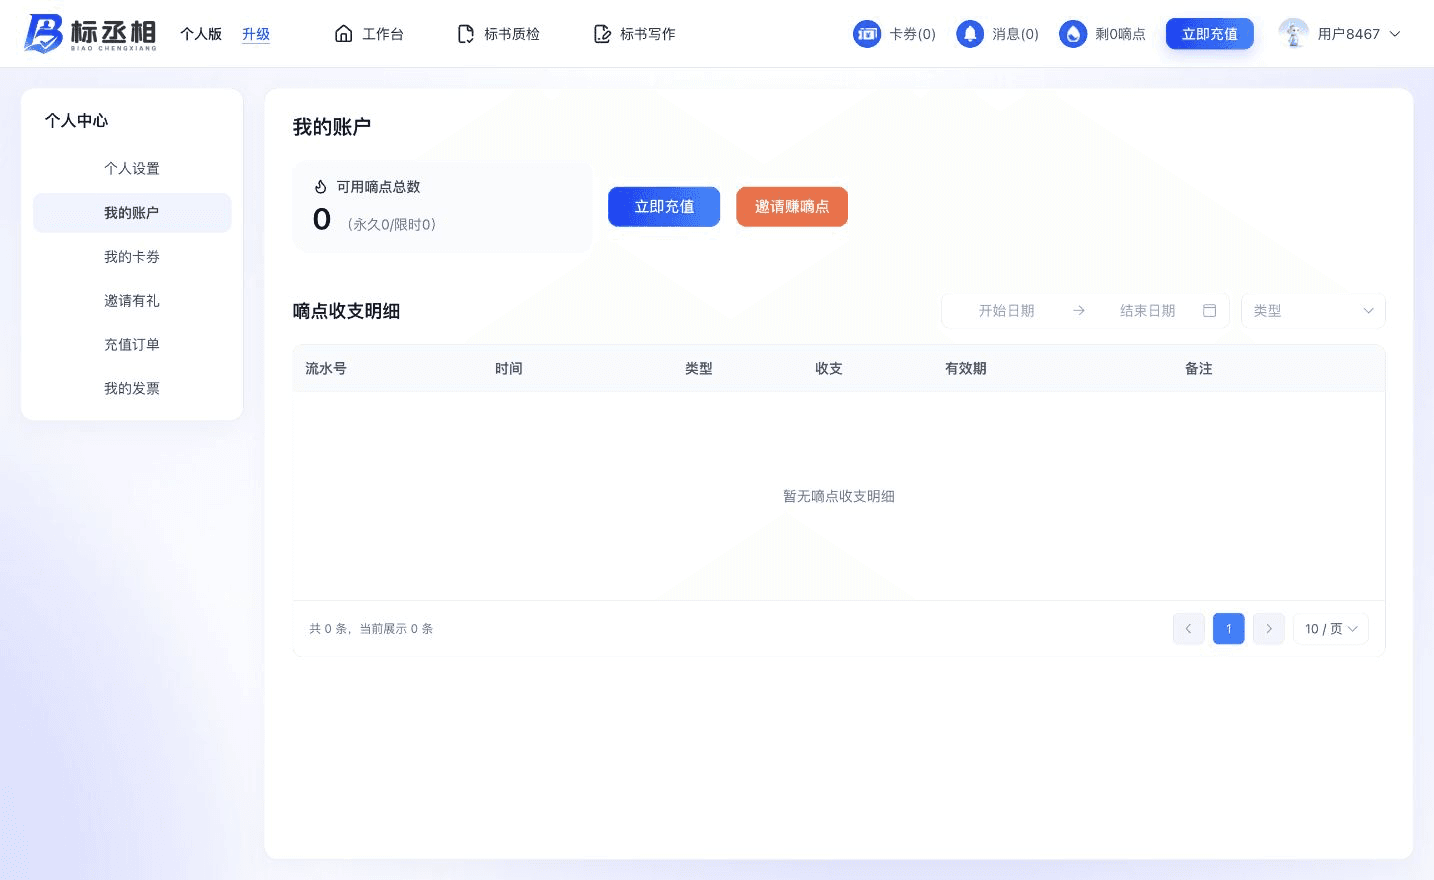This screenshot has width=1434, height=880.
Task: Open the 消息 bell icon
Action: (x=970, y=34)
